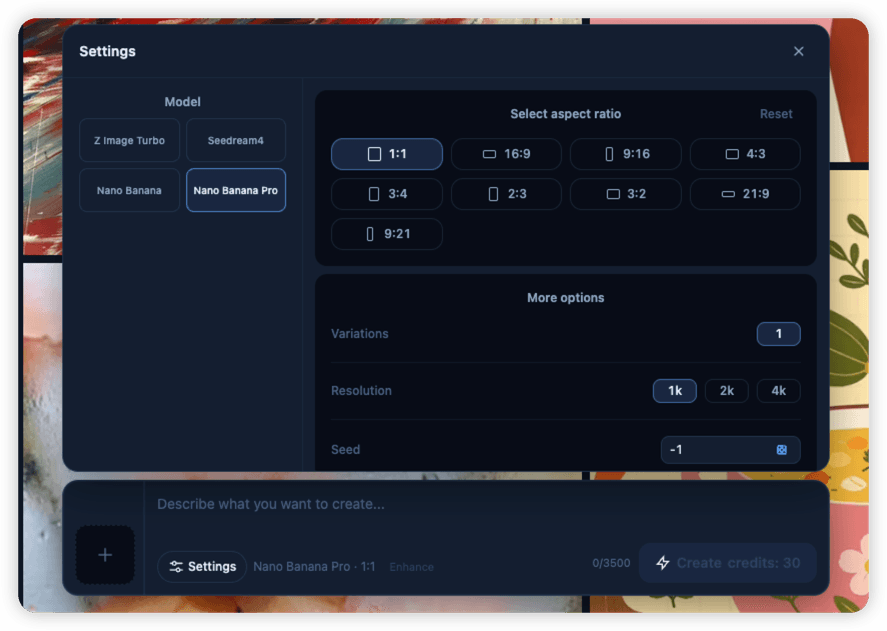This screenshot has height=631, width=887.
Task: Set aspect ratio to 3:4
Action: point(387,194)
